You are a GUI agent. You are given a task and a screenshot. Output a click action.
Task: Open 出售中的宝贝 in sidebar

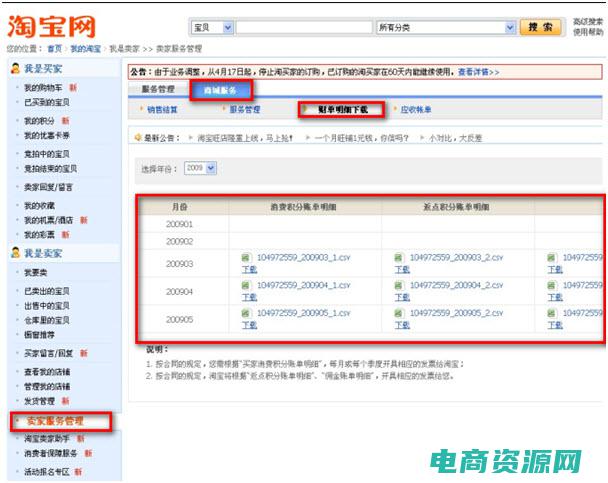pyautogui.click(x=47, y=306)
